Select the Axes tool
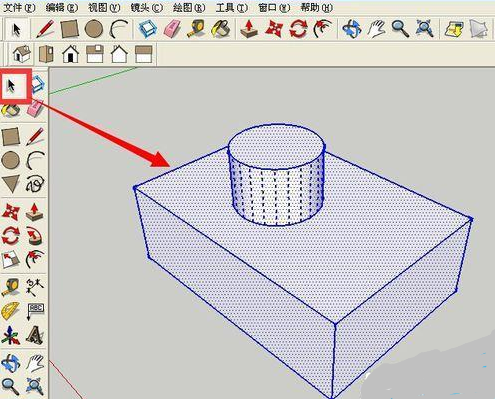The width and height of the screenshot is (495, 399). pos(11,335)
